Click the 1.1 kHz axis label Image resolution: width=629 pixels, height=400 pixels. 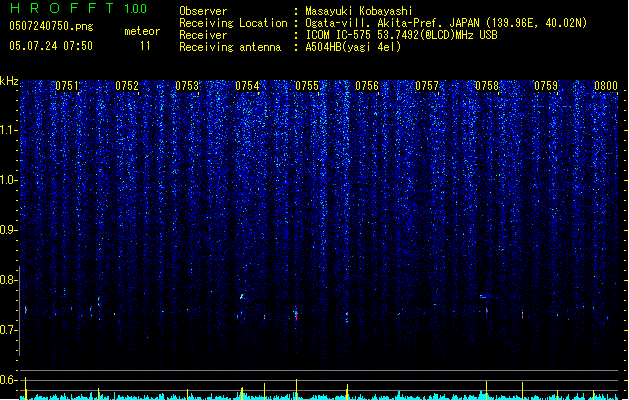[8, 130]
